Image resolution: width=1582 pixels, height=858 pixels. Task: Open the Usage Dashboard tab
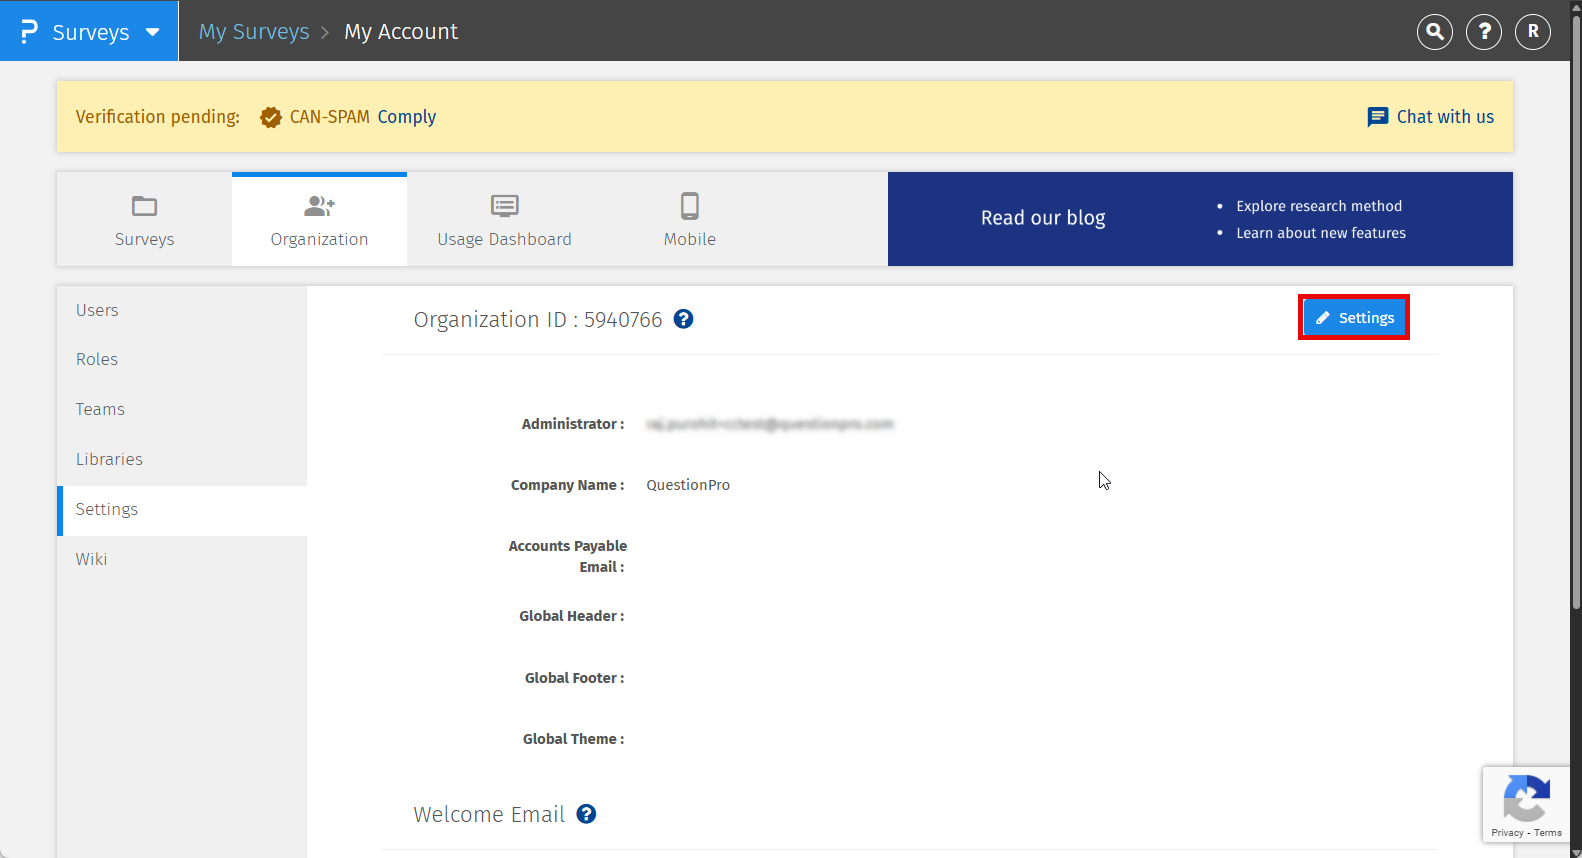click(504, 220)
